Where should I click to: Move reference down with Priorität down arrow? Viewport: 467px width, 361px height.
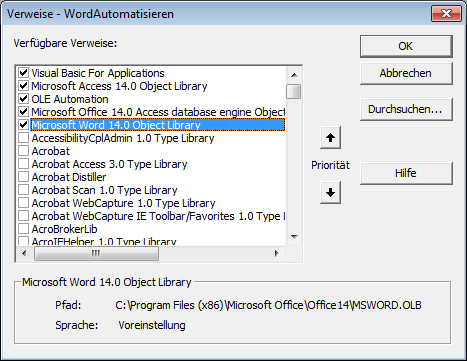pos(330,192)
